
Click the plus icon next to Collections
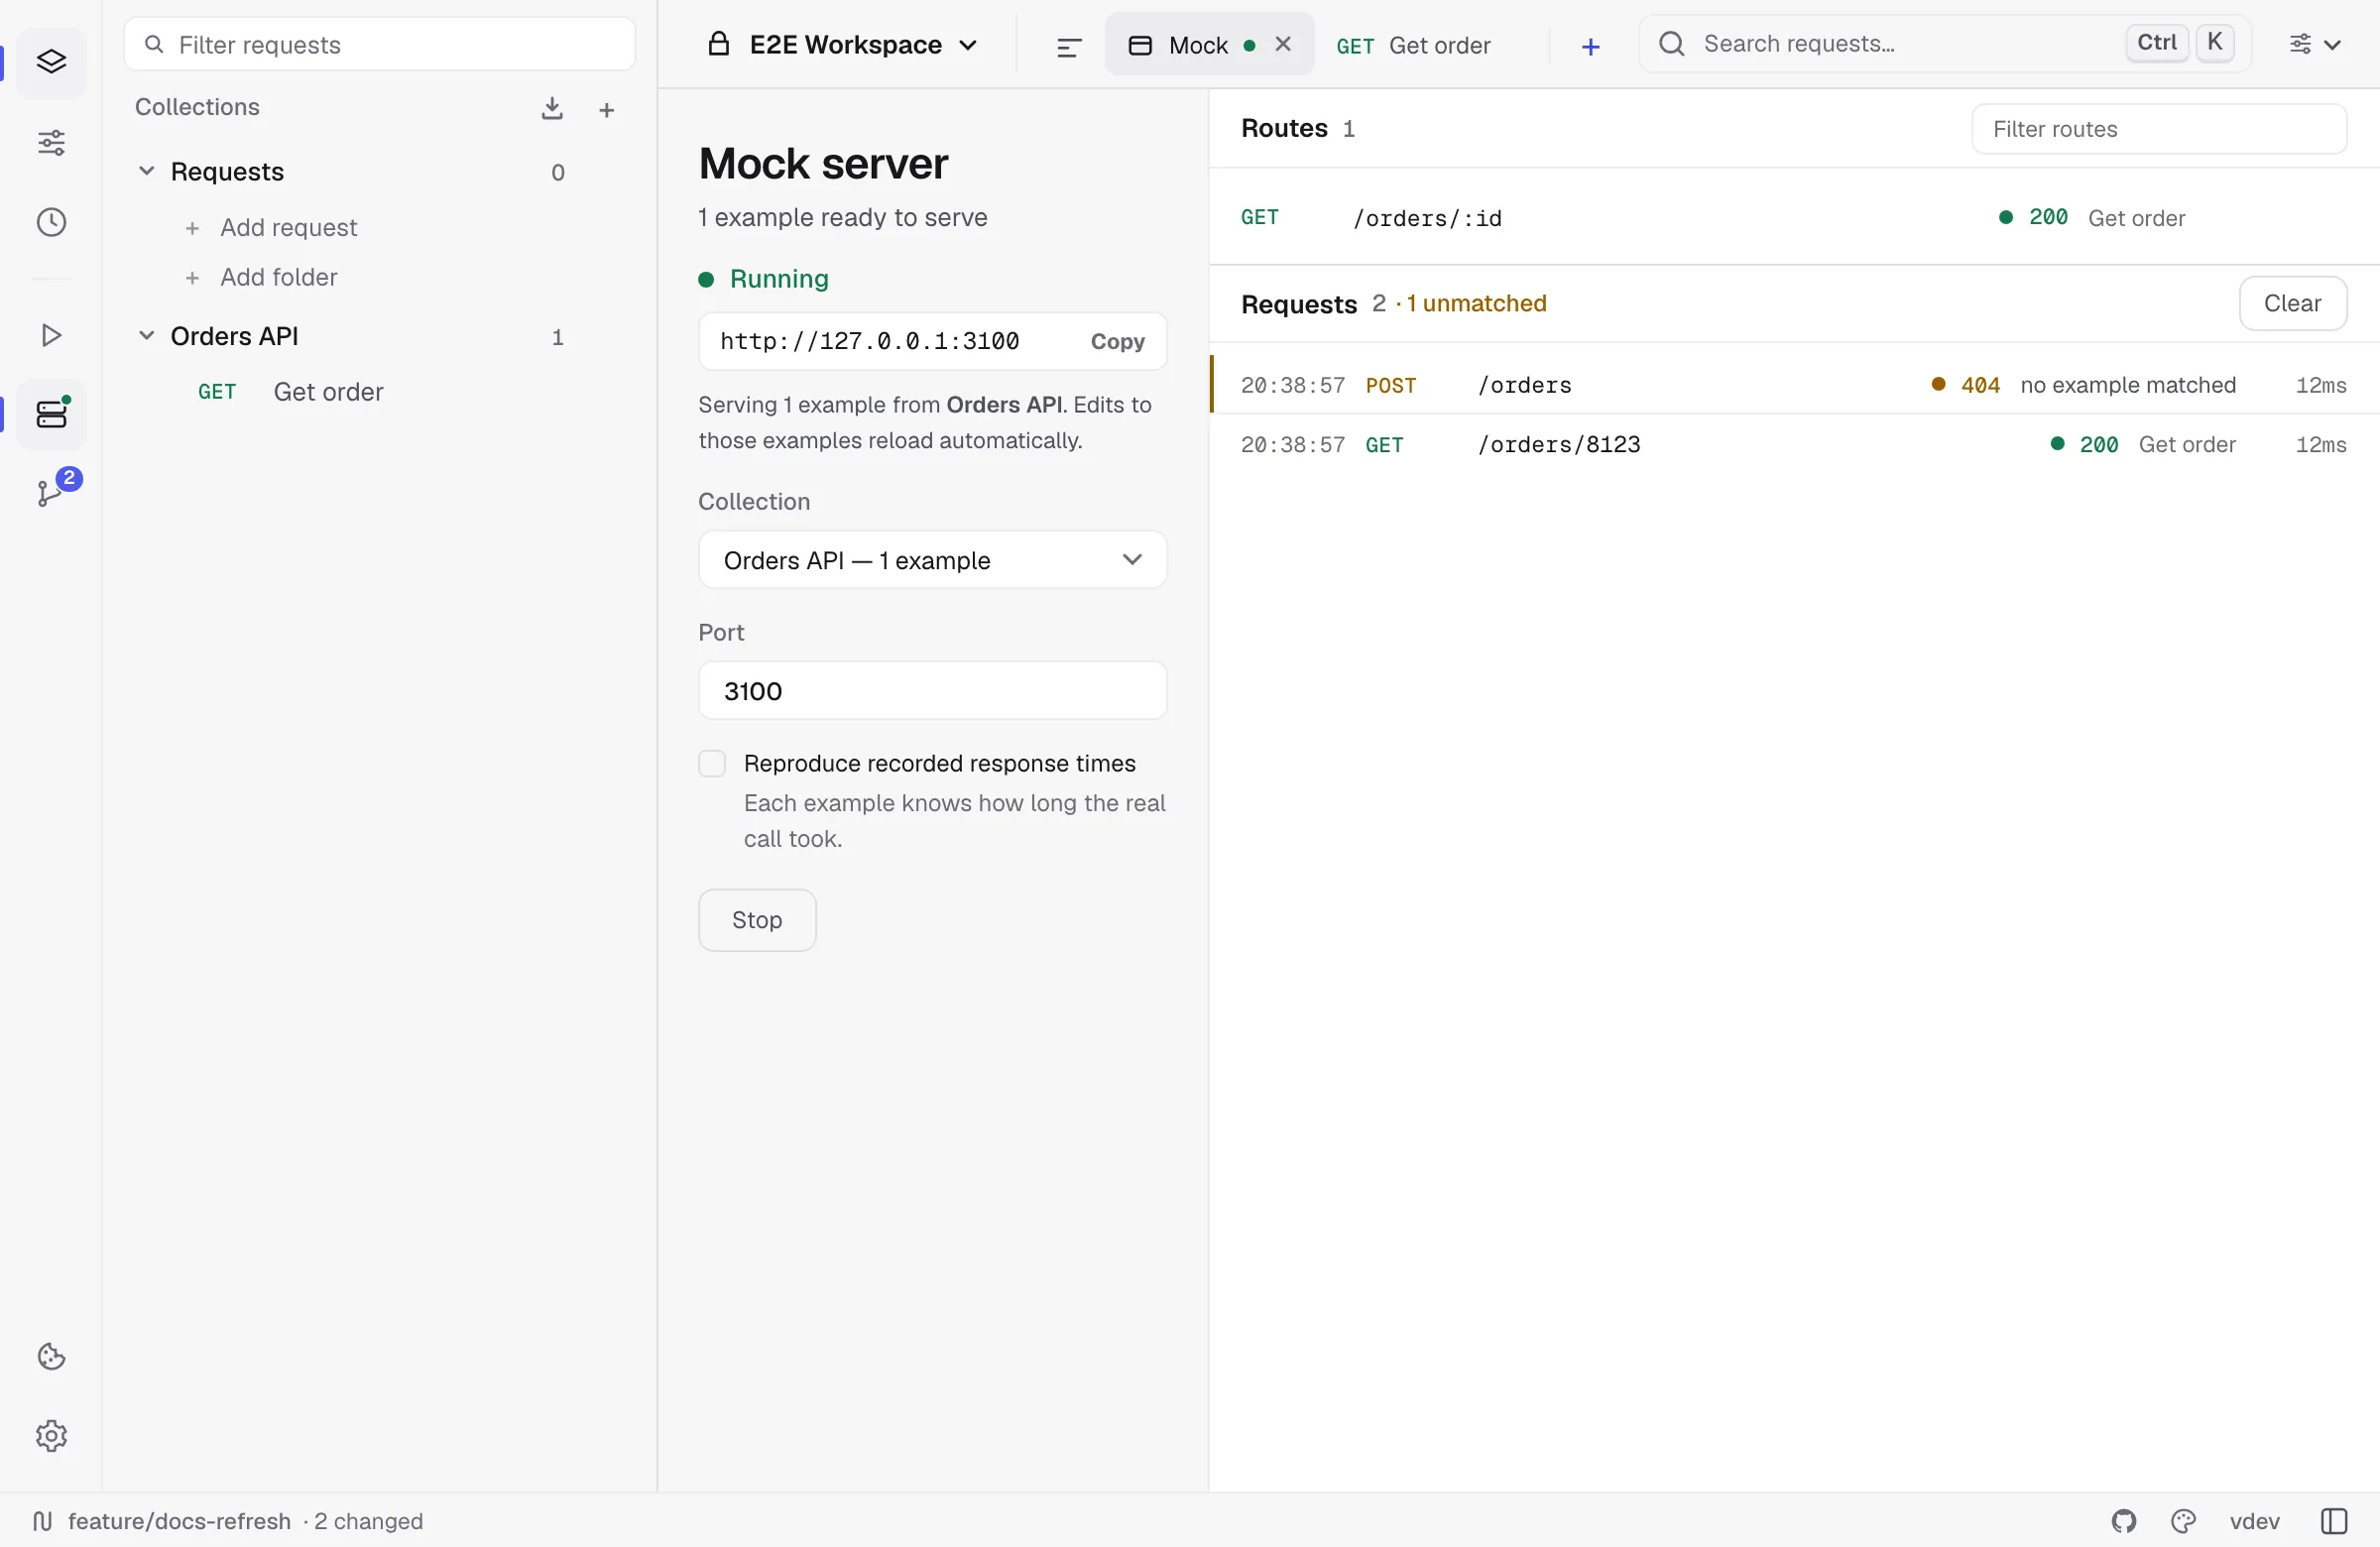(x=606, y=110)
